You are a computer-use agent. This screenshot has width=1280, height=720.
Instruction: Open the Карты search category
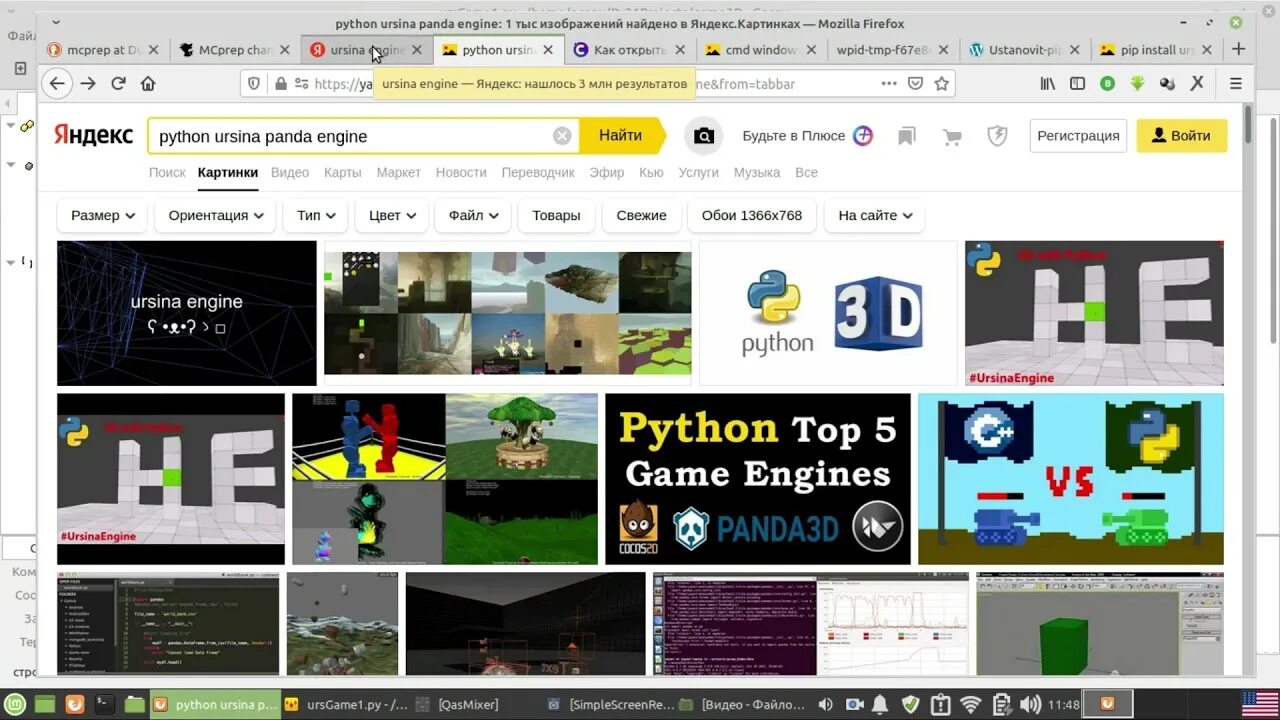342,172
